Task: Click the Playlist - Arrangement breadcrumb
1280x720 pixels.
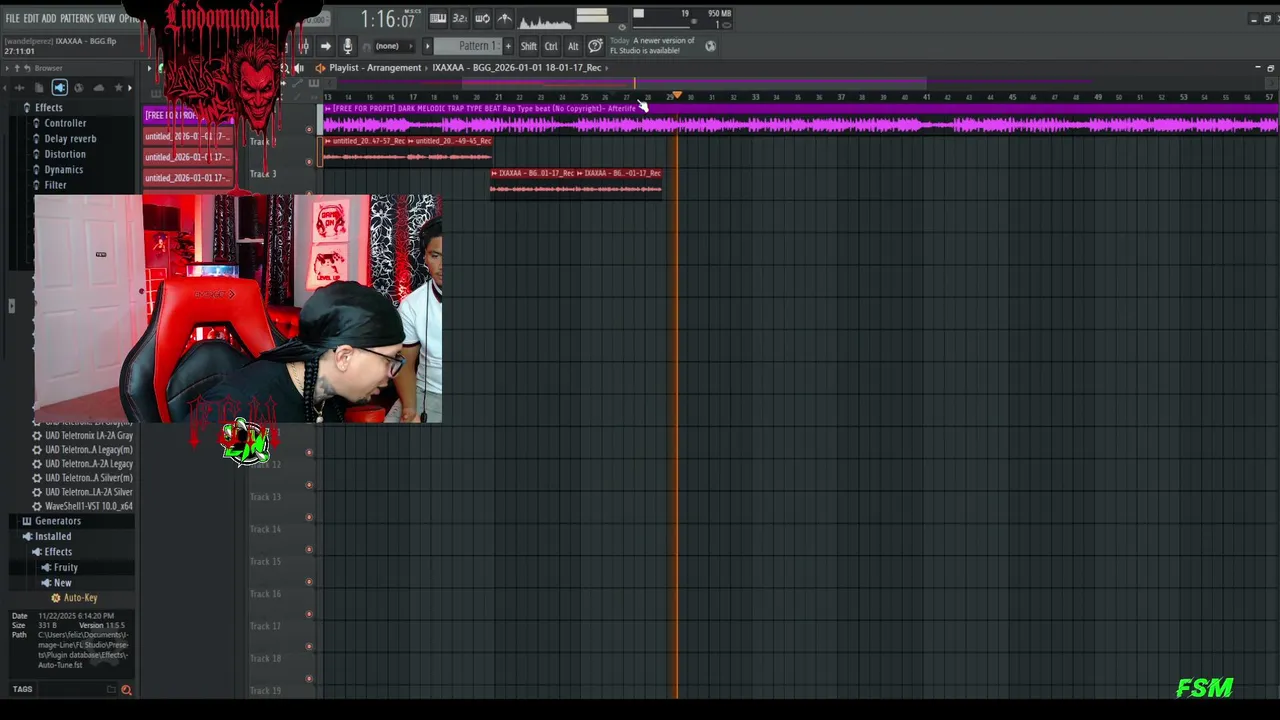Action: coord(375,68)
